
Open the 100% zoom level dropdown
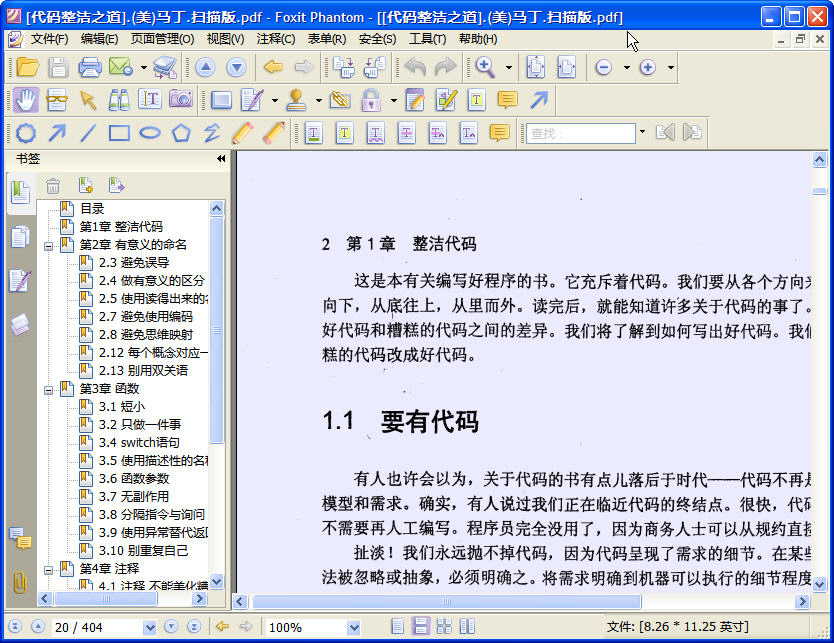[x=354, y=628]
